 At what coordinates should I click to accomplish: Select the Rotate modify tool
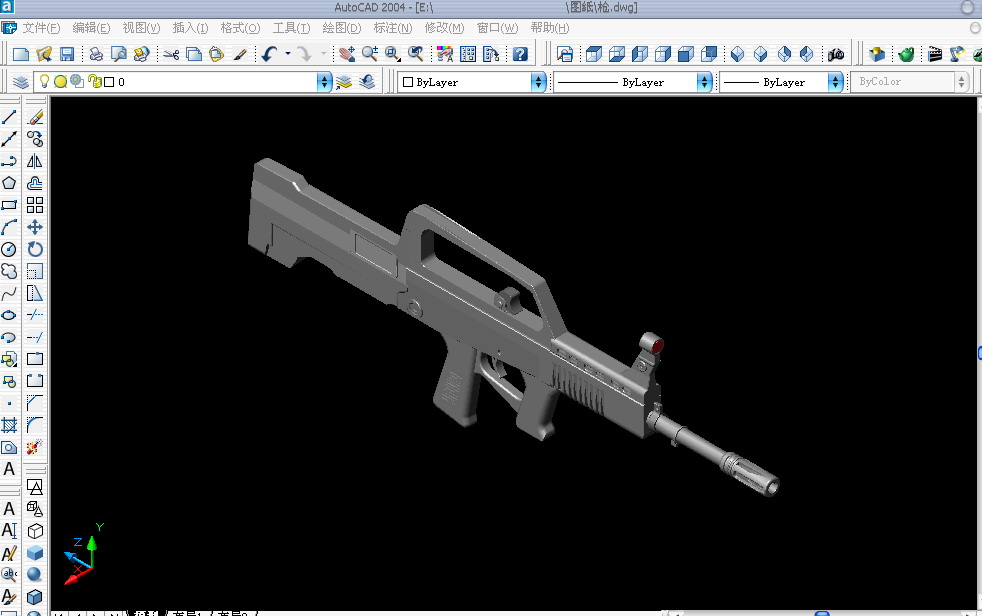coord(35,249)
